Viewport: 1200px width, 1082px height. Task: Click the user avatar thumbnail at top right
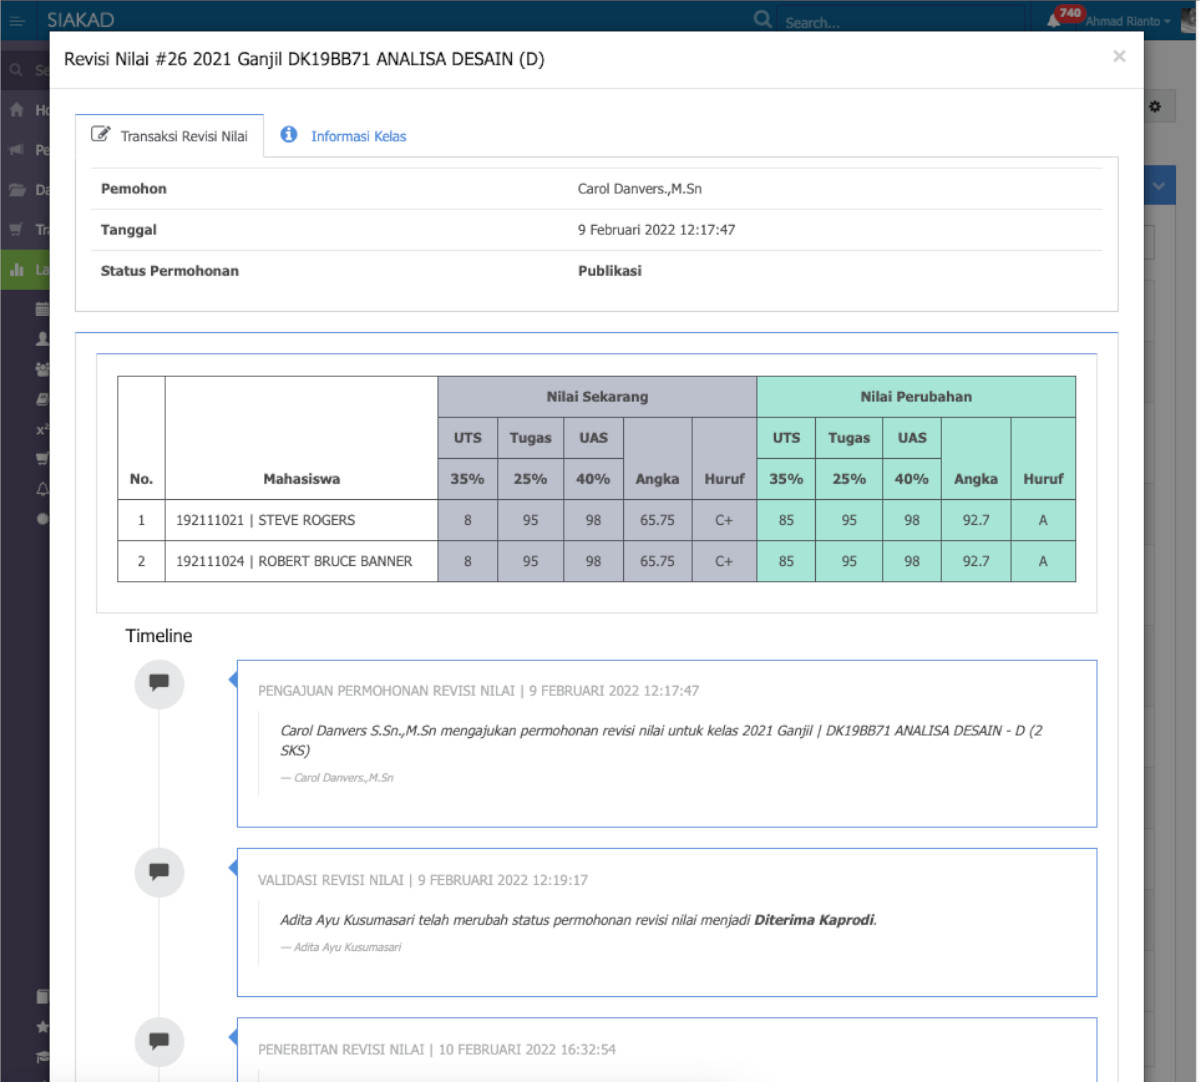[x=1189, y=20]
